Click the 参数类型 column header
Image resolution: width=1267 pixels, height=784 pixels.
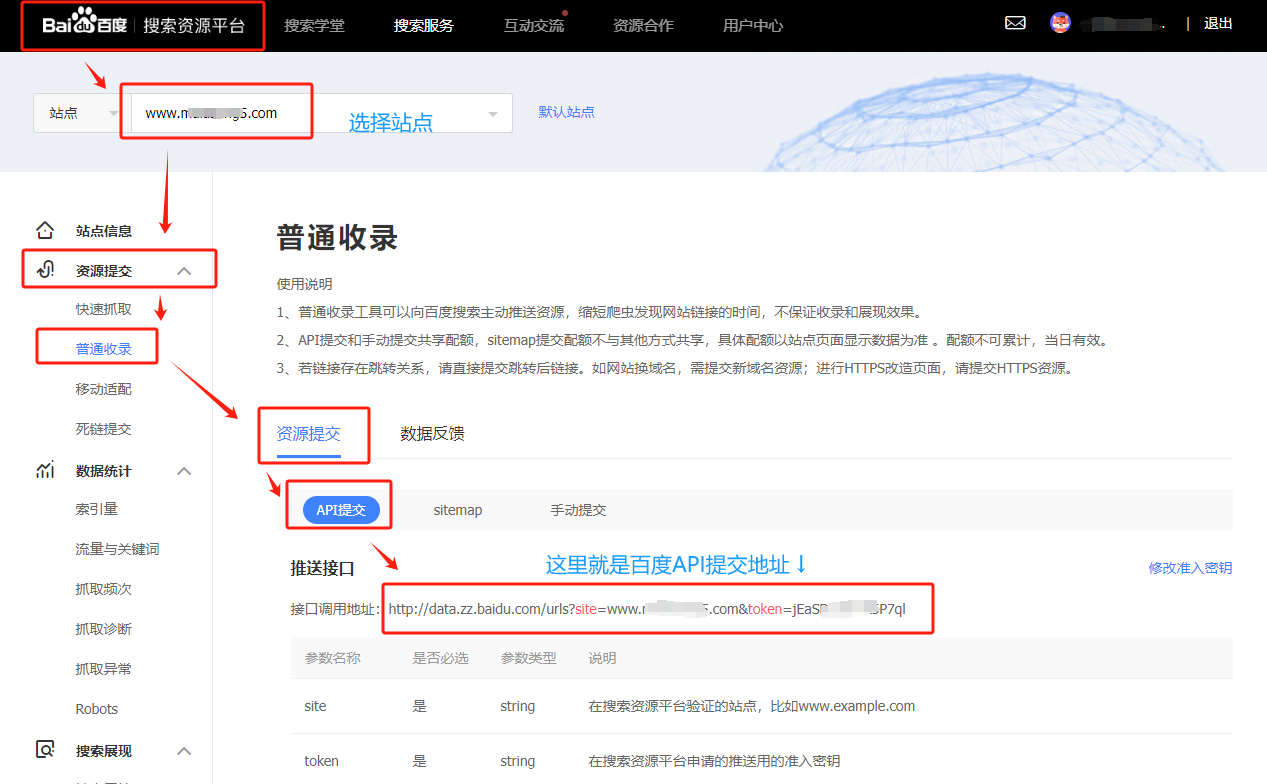click(529, 658)
